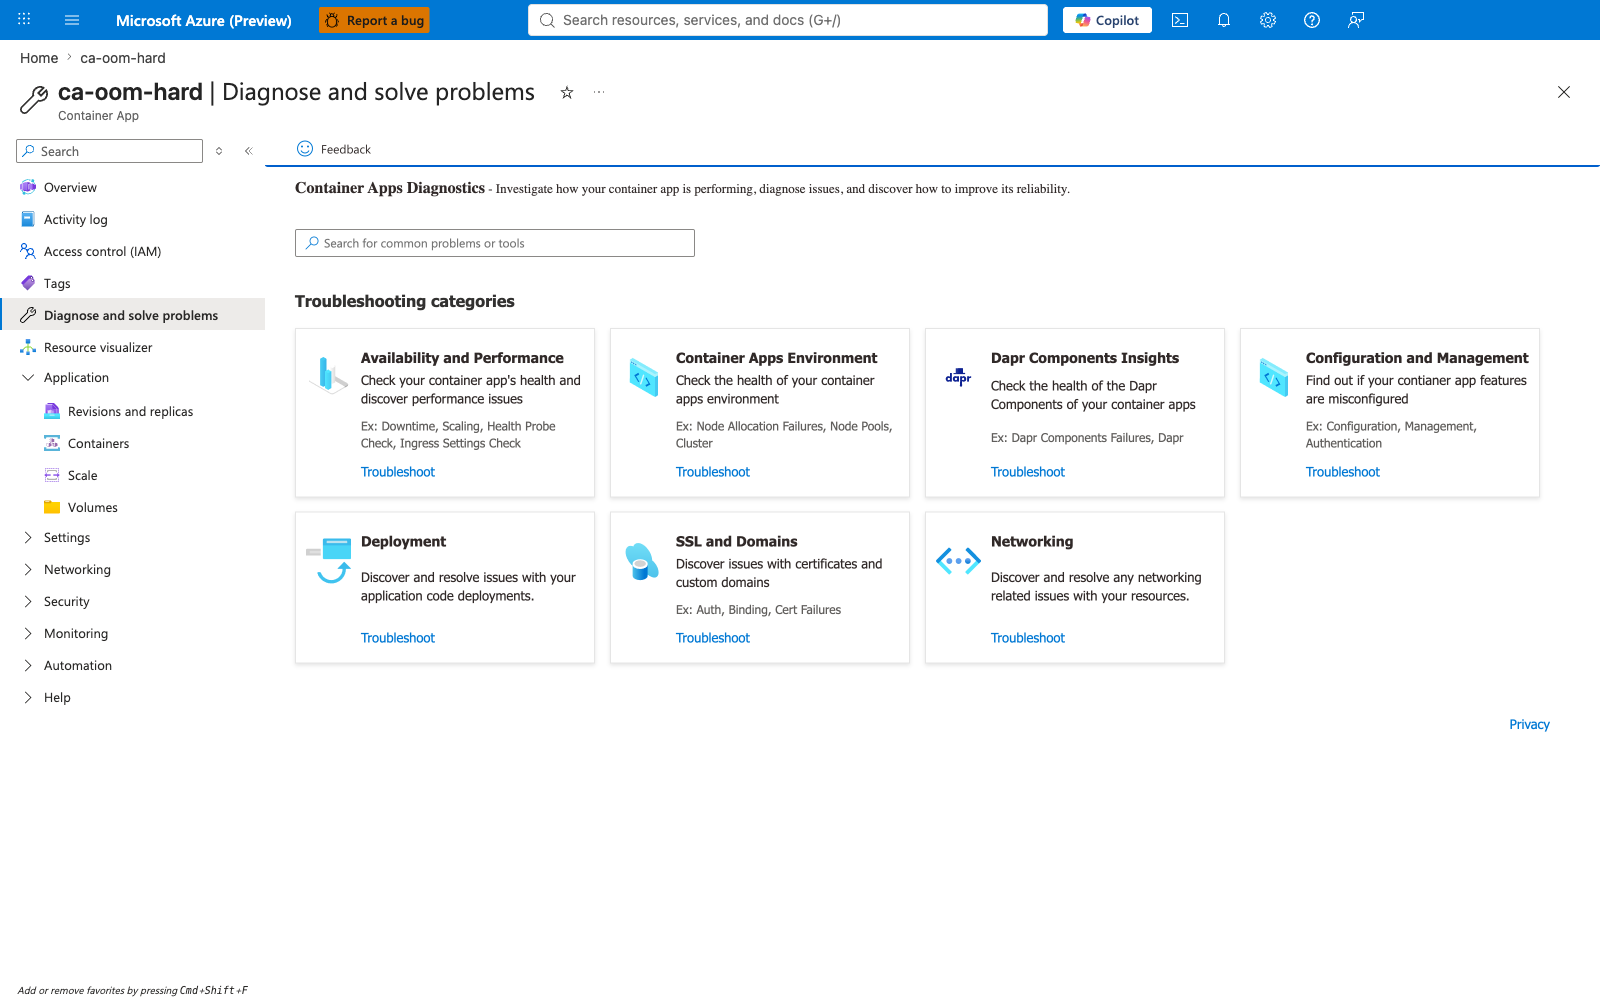The height and width of the screenshot is (1000, 1600).
Task: Click the Availability and Performance card icon
Action: tap(328, 375)
